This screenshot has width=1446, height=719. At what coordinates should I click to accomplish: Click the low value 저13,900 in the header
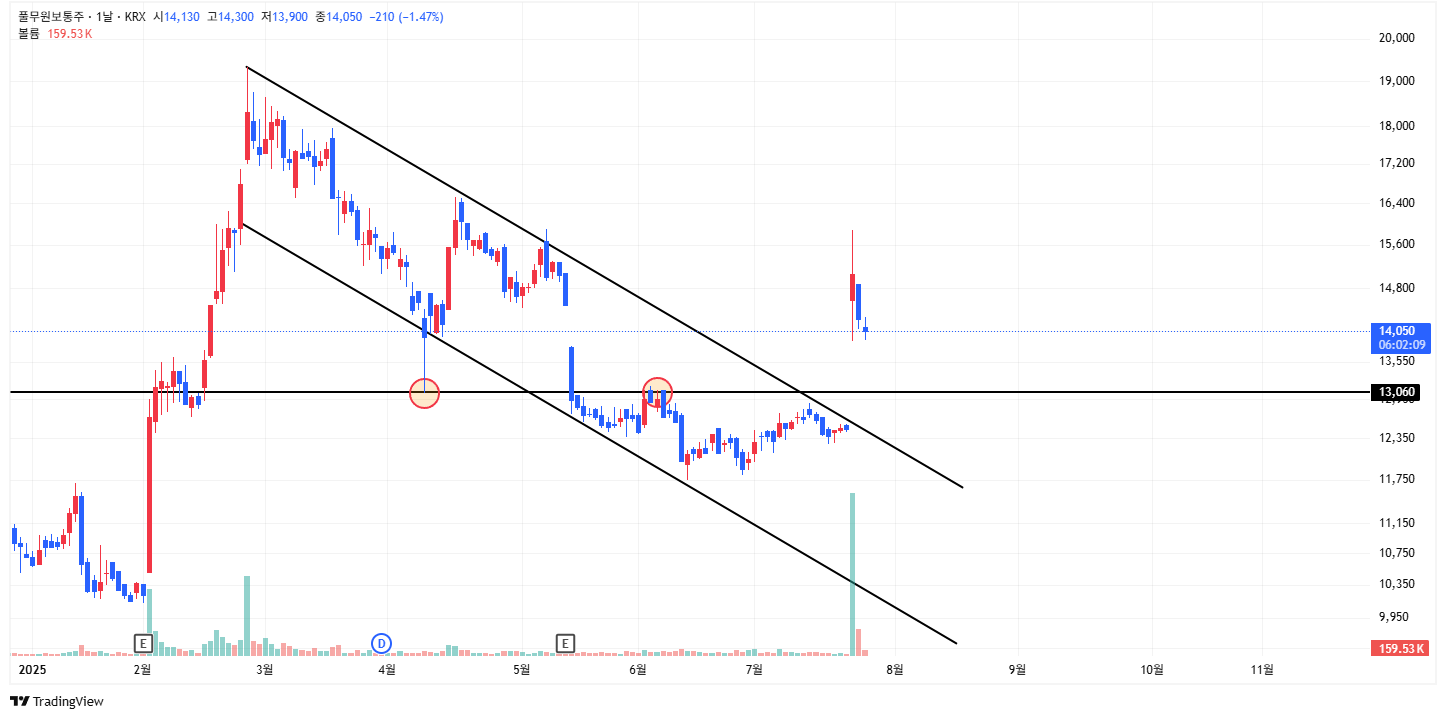click(285, 17)
